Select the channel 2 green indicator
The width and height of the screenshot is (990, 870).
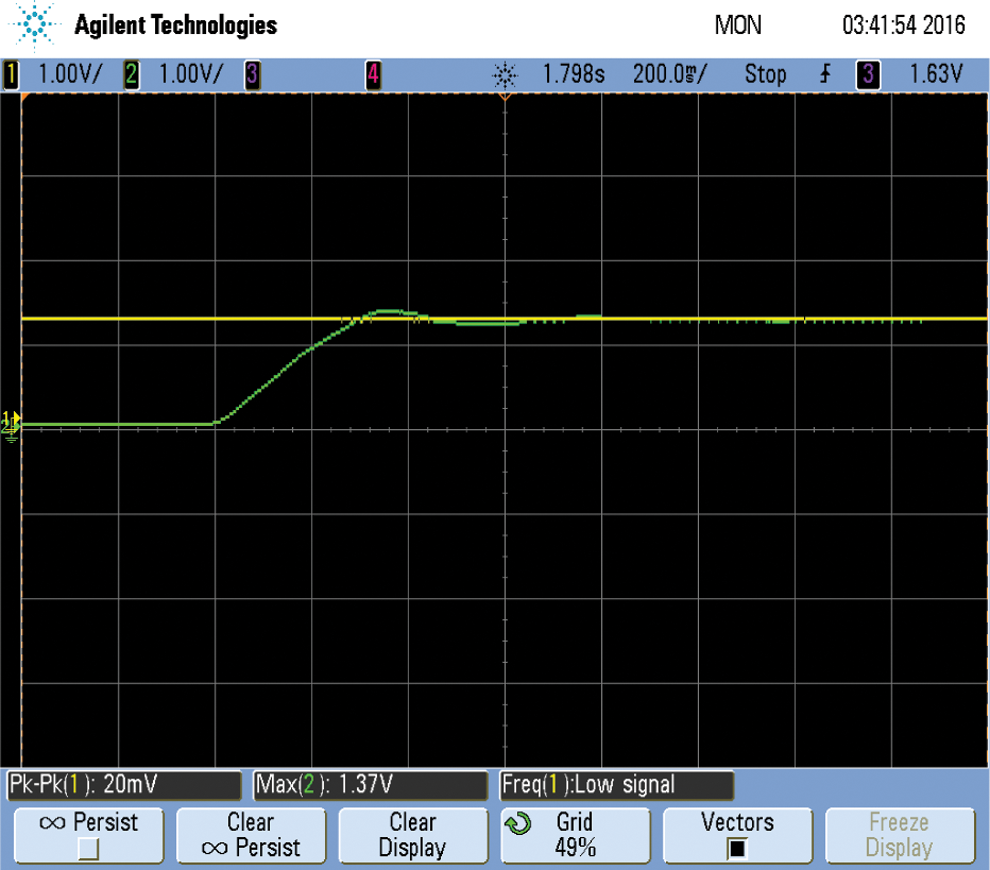[x=131, y=74]
